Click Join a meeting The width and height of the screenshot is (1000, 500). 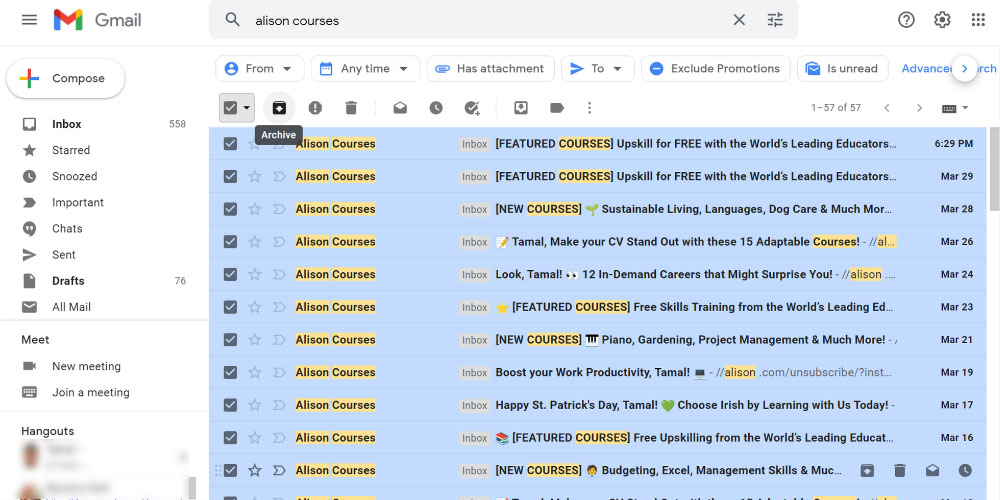[91, 392]
